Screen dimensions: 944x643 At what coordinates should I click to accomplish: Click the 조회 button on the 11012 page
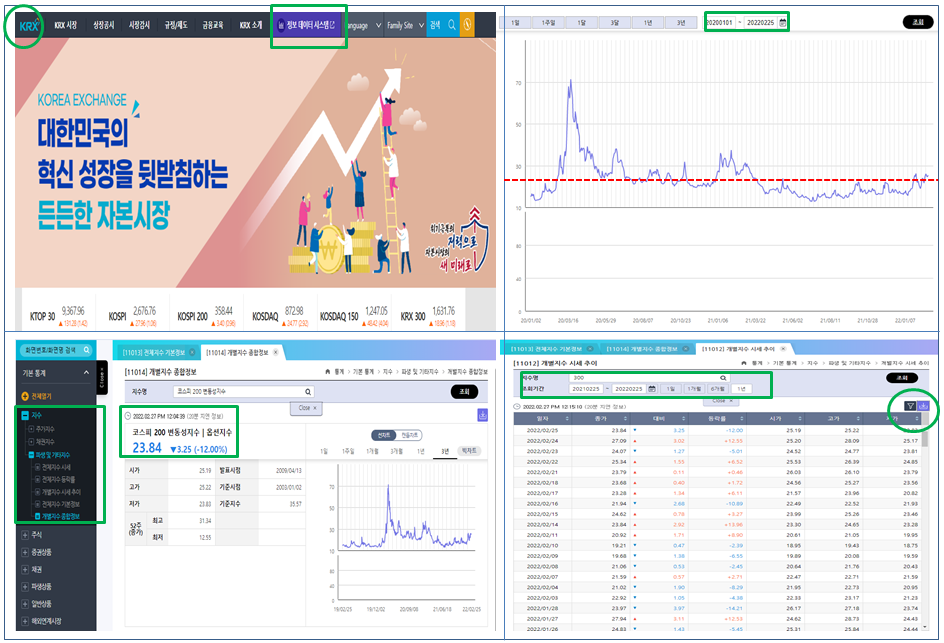coord(901,378)
